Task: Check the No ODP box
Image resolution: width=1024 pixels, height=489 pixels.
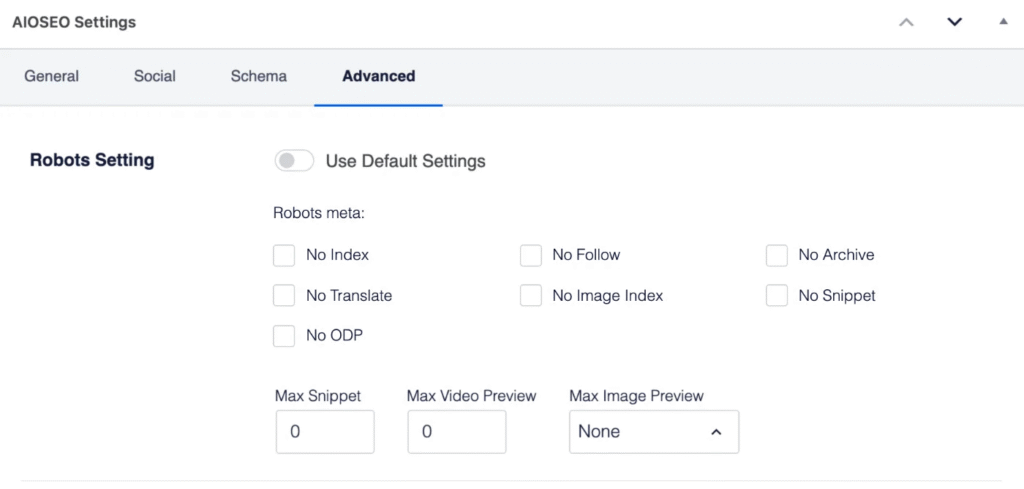Action: (284, 336)
